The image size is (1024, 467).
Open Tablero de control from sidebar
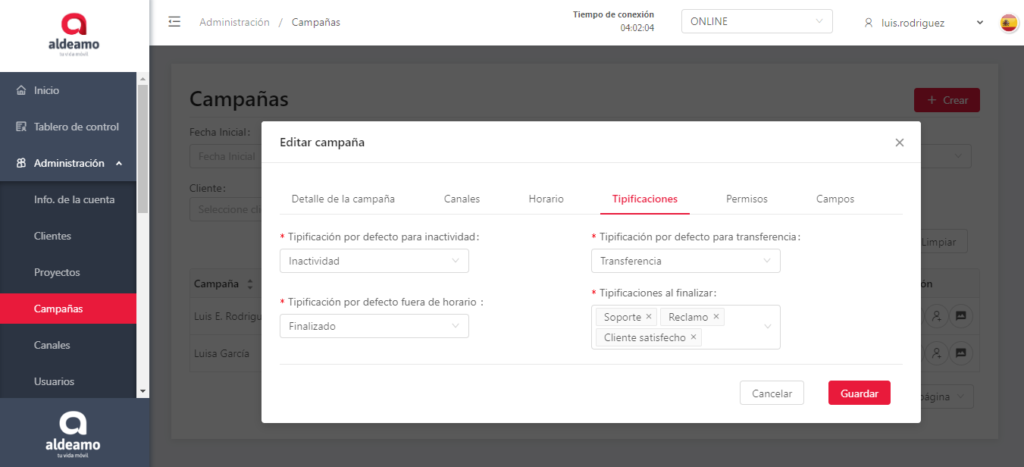click(75, 127)
